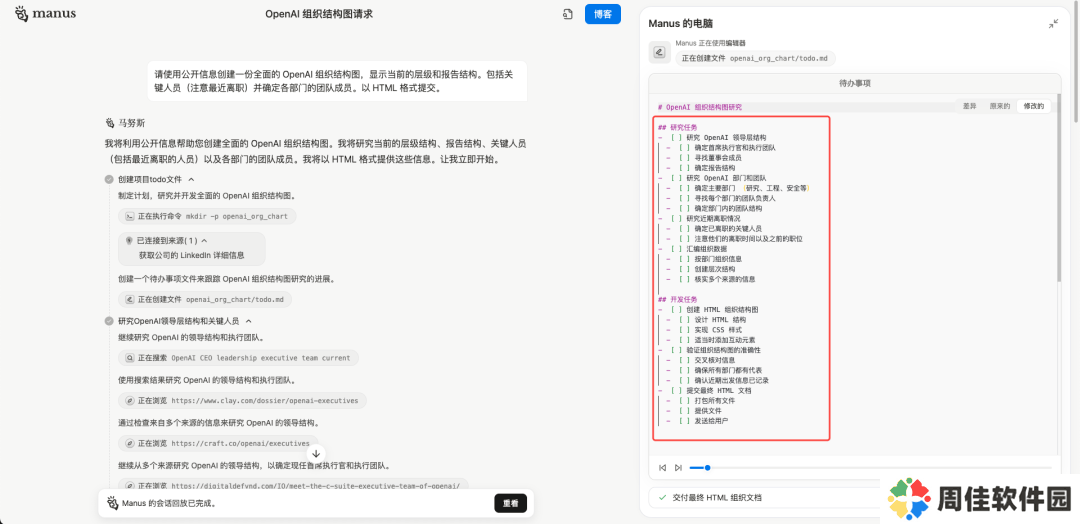Click the checkbox for 确定首席执行官和执行团队
This screenshot has height=524, width=1080.
click(685, 147)
